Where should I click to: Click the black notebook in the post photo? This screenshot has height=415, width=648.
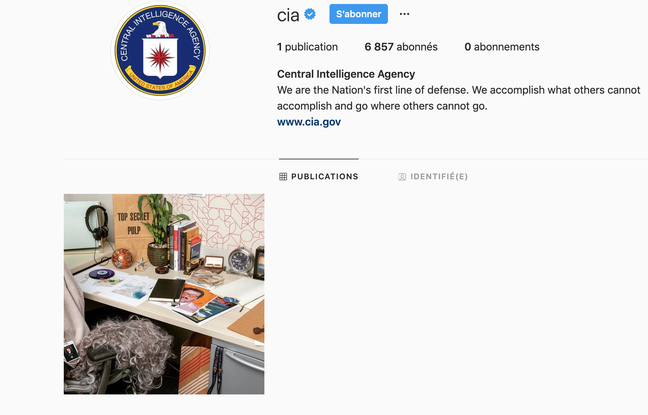tap(167, 289)
